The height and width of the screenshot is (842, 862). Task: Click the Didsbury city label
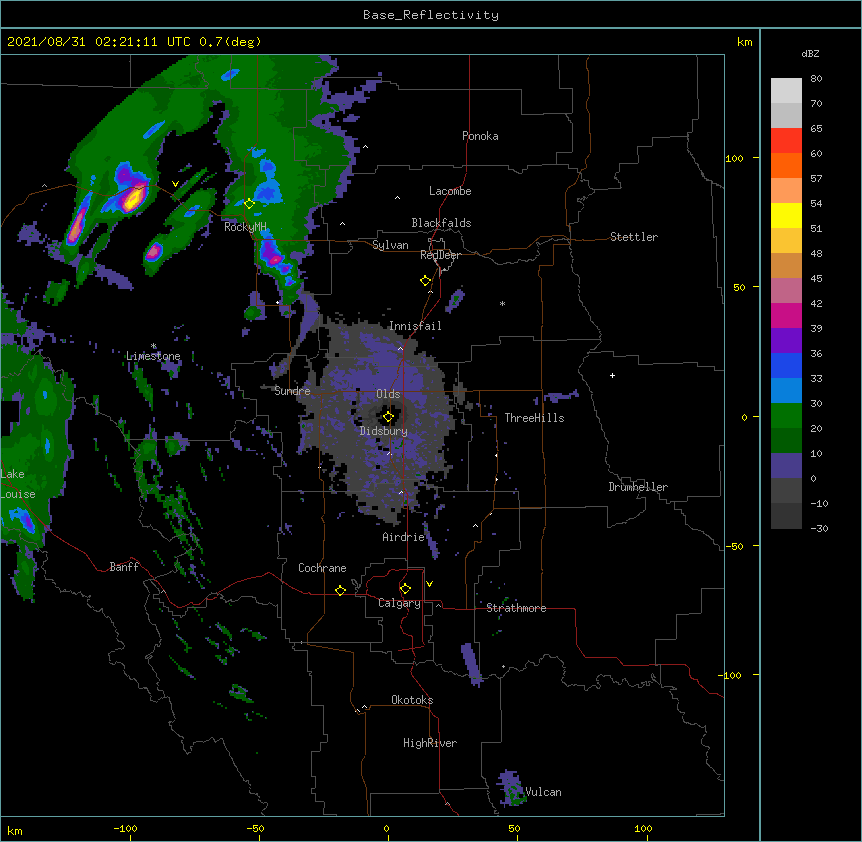pos(384,431)
